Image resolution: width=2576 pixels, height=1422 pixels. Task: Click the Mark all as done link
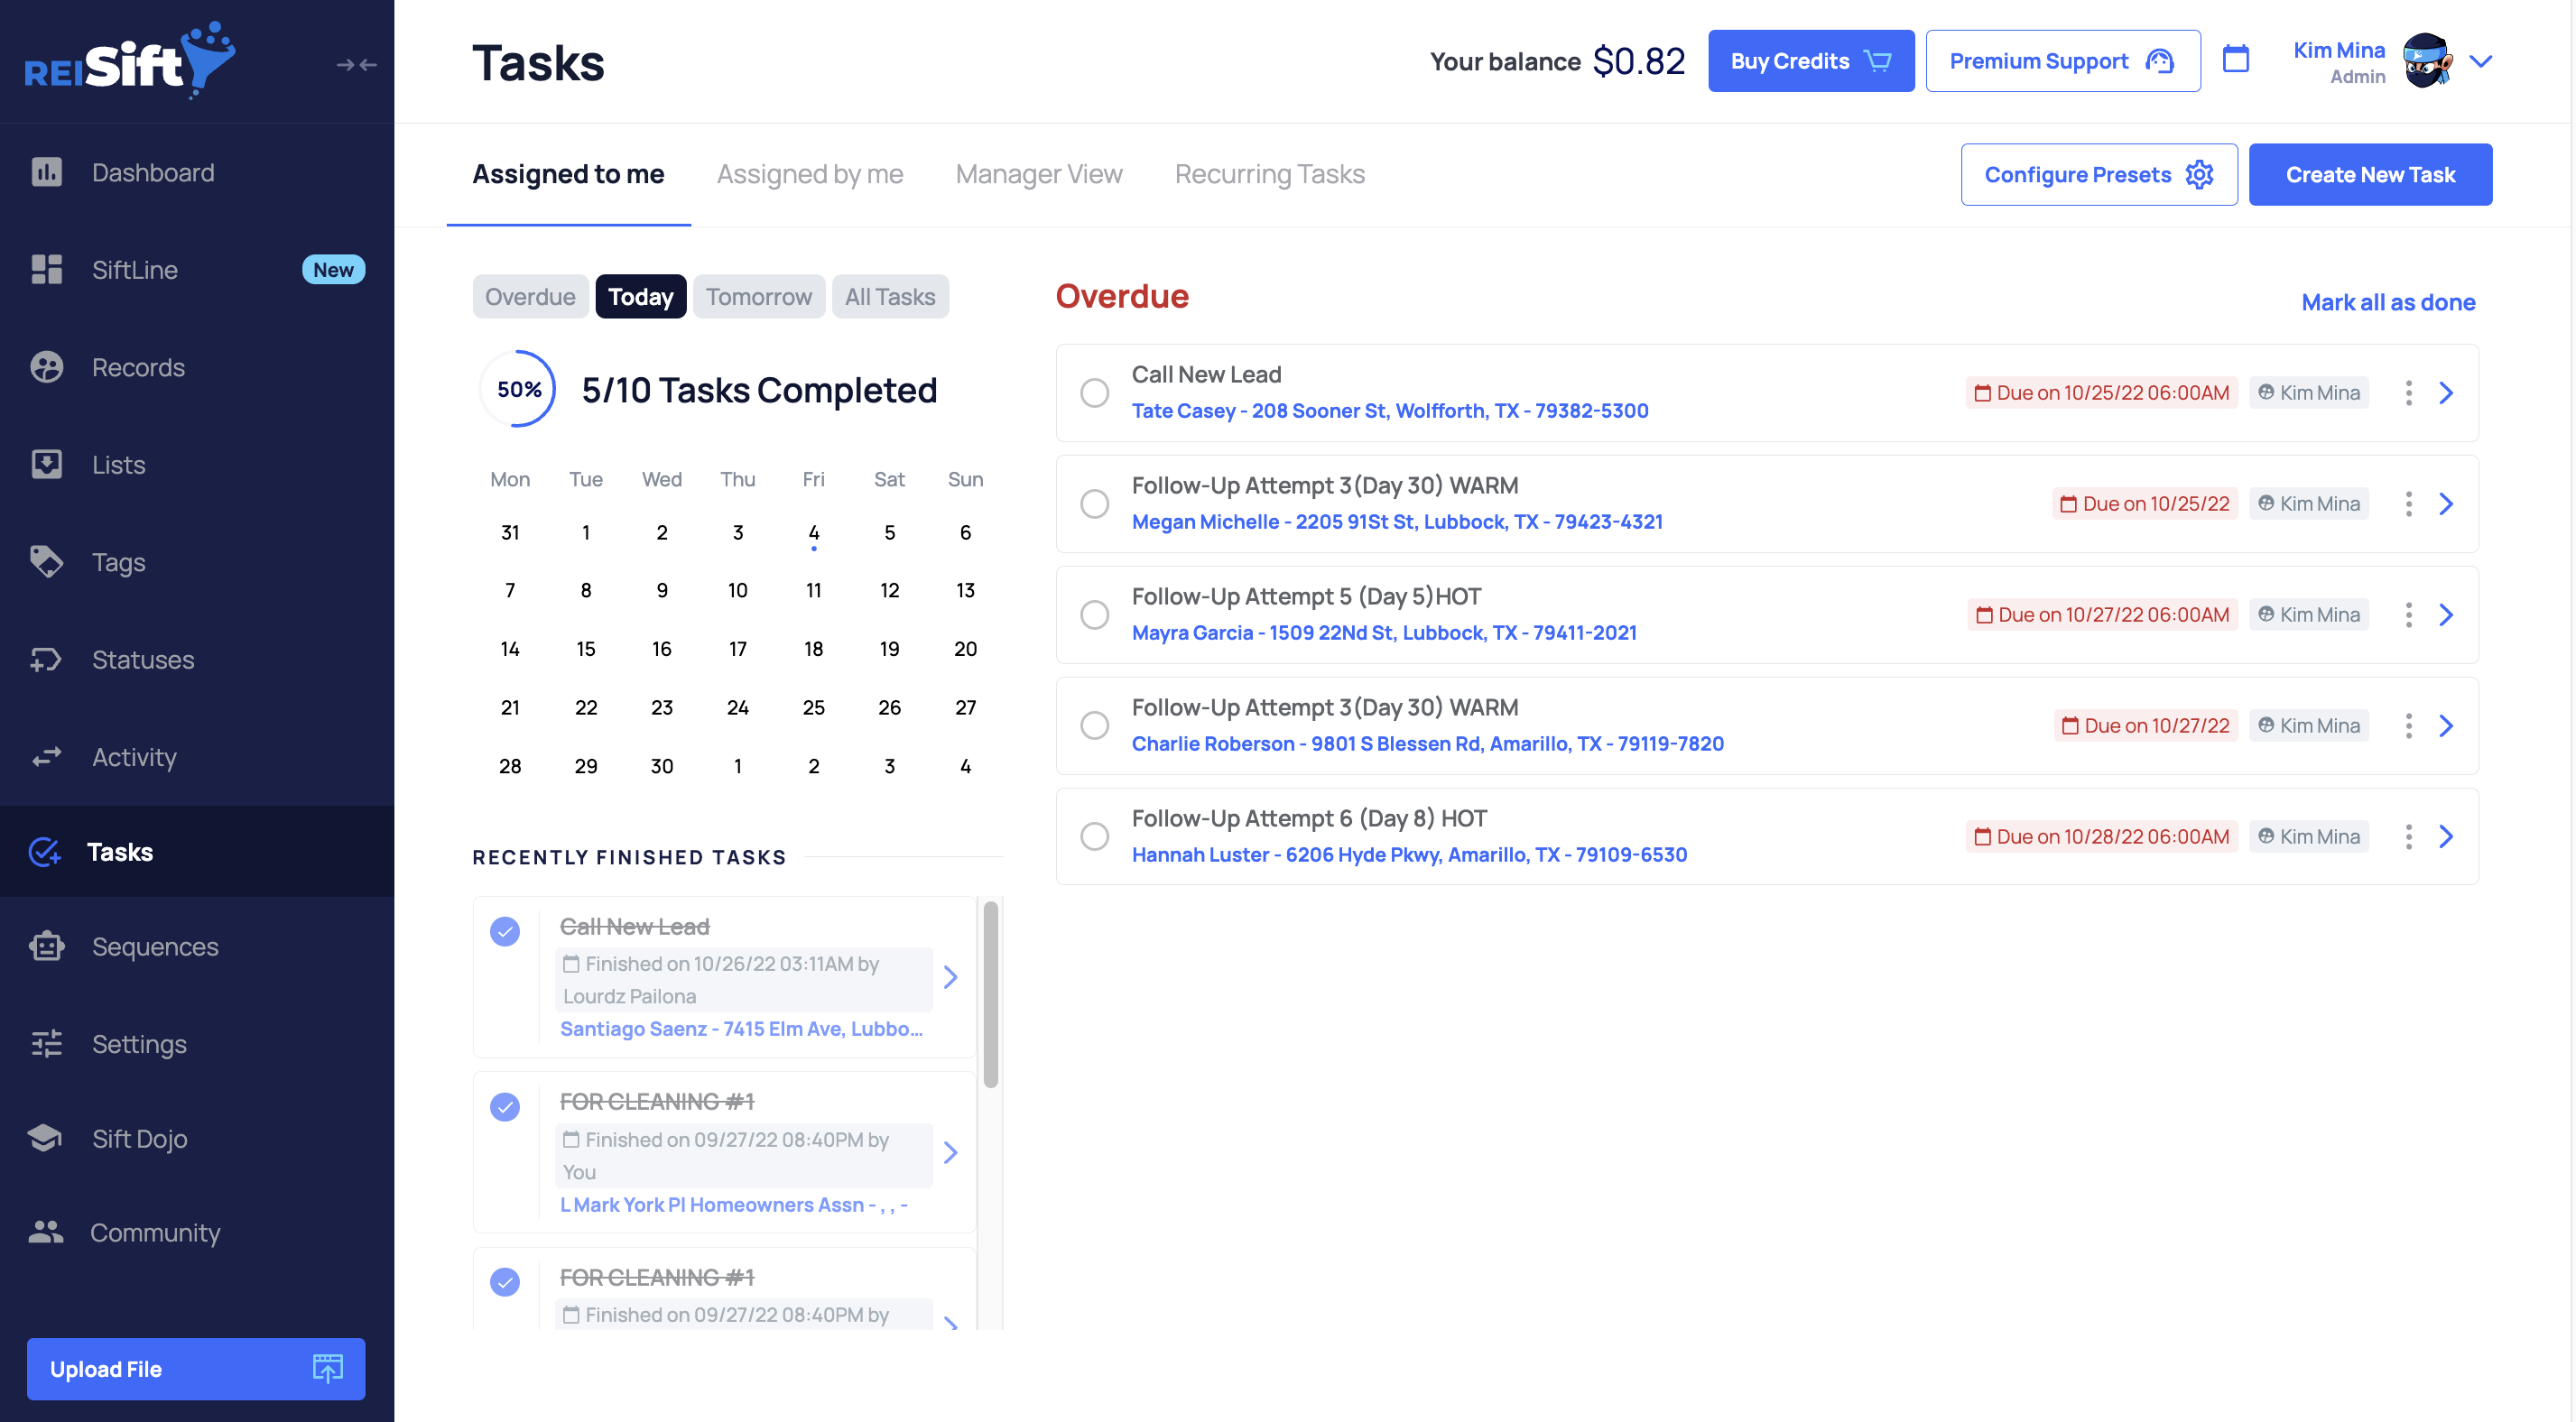click(x=2387, y=302)
